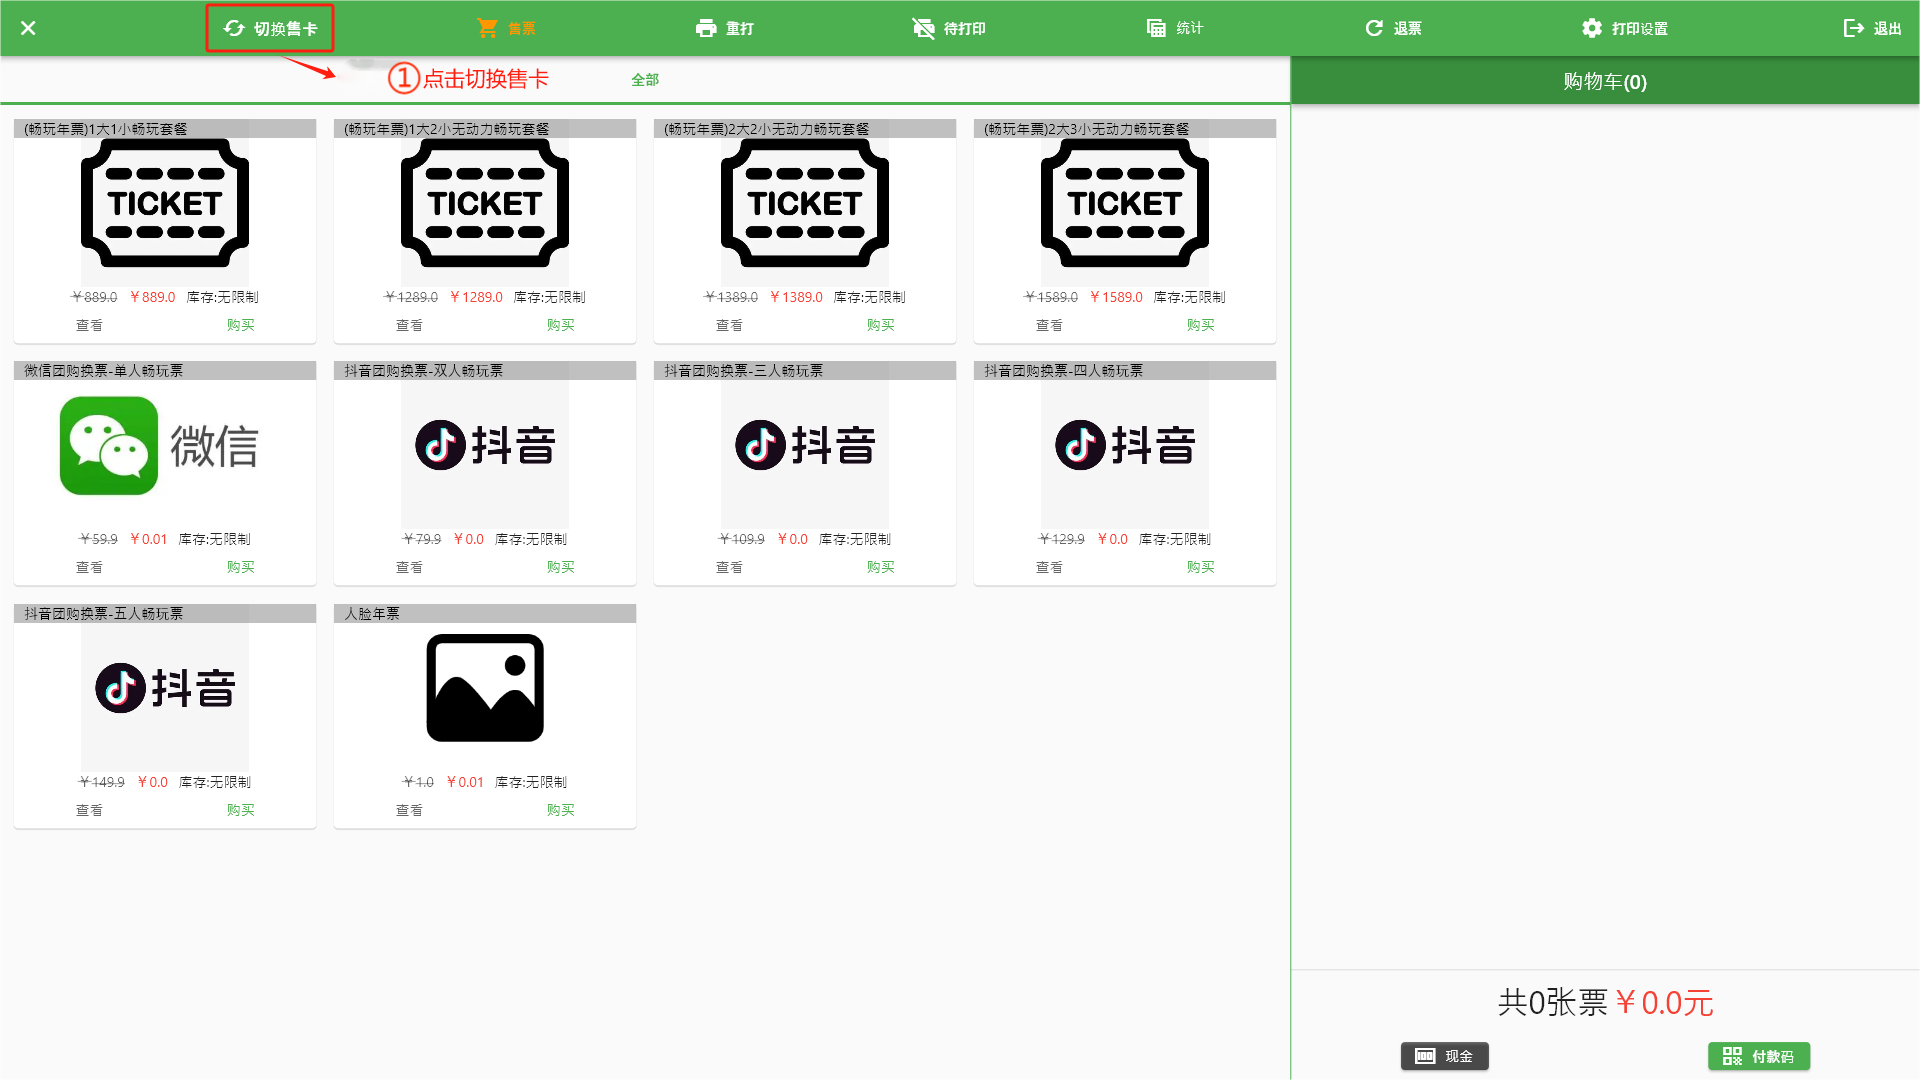1920x1080 pixels.
Task: Click the placeholder image of 人脸年票
Action: (x=485, y=688)
